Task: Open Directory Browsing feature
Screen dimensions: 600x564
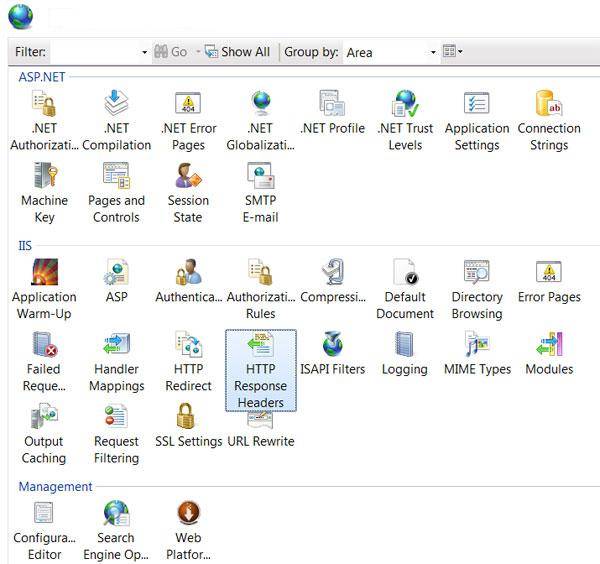Action: click(x=477, y=289)
